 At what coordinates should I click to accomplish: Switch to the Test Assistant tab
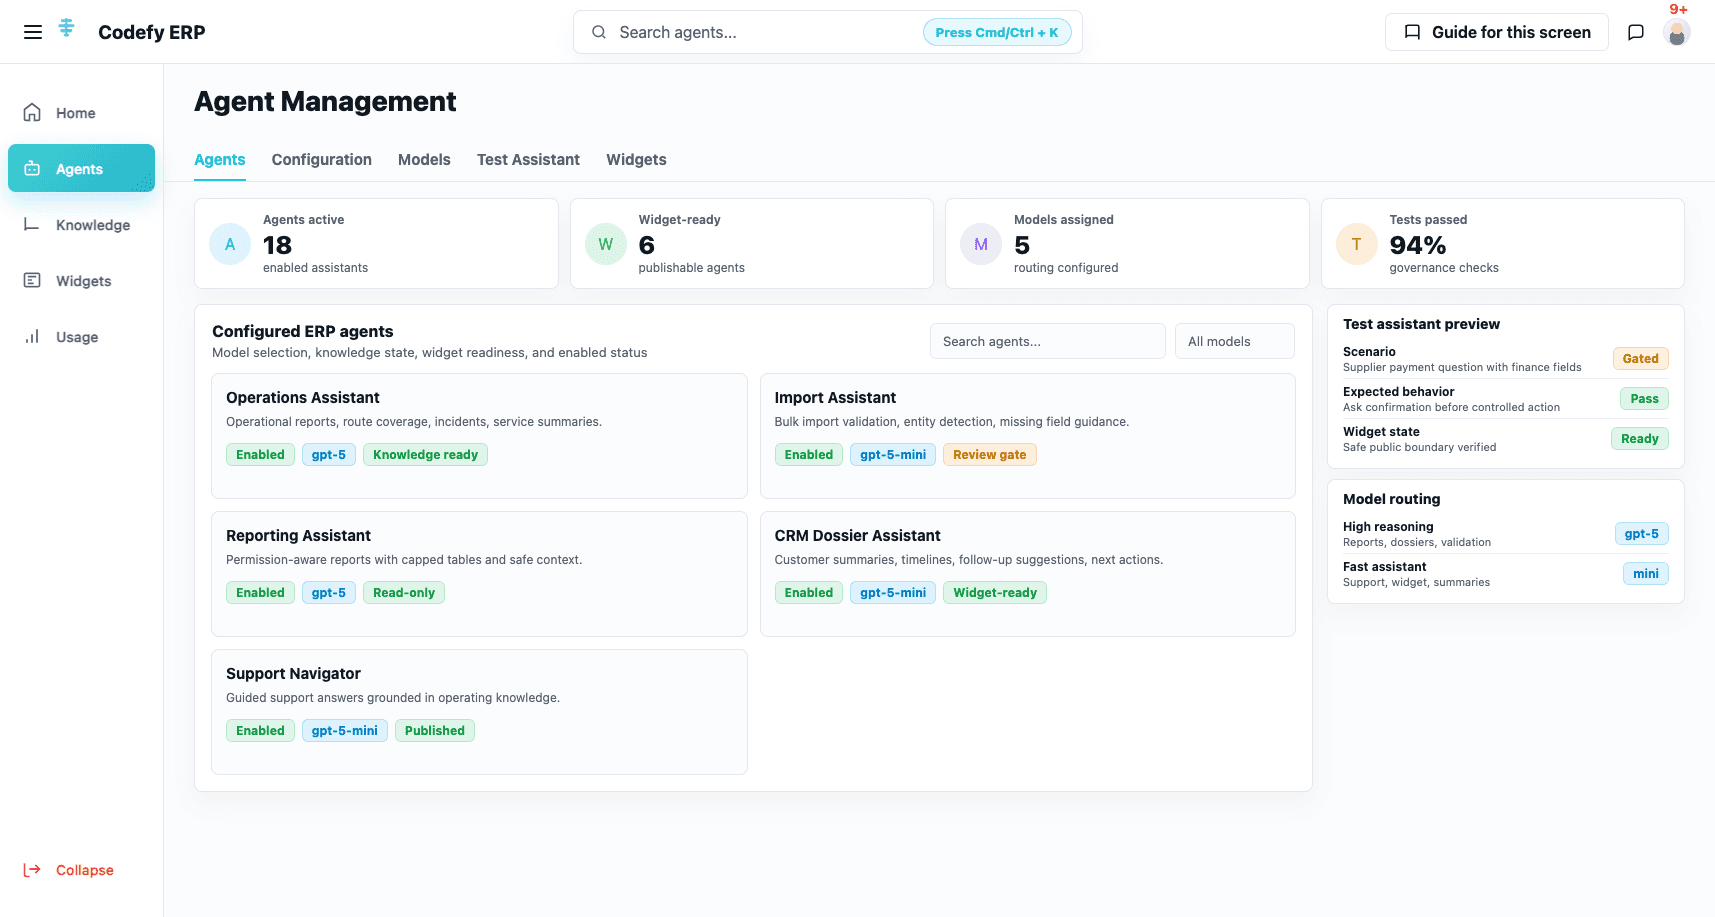tap(528, 160)
